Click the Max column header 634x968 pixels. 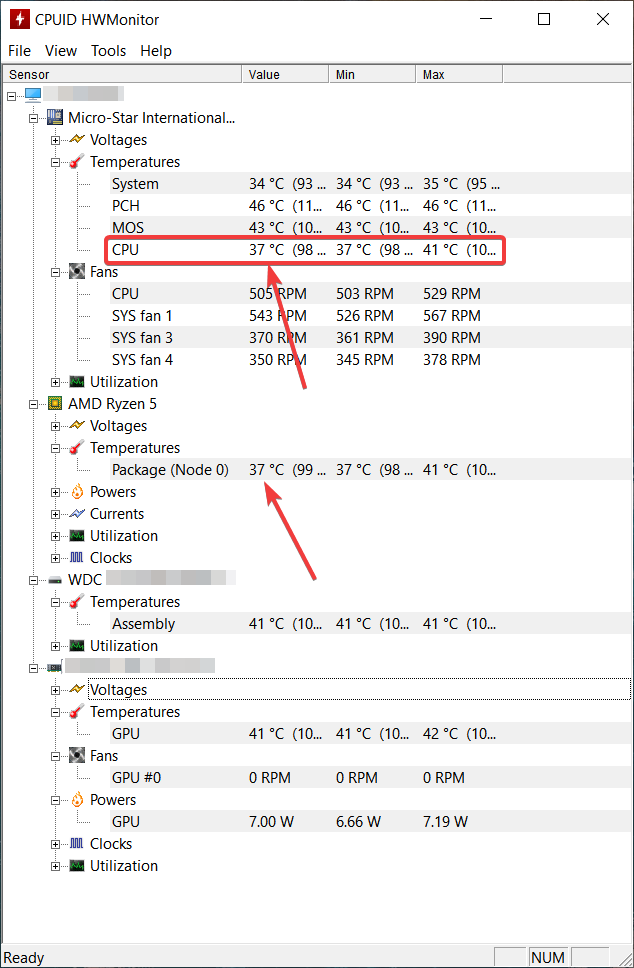click(x=459, y=74)
